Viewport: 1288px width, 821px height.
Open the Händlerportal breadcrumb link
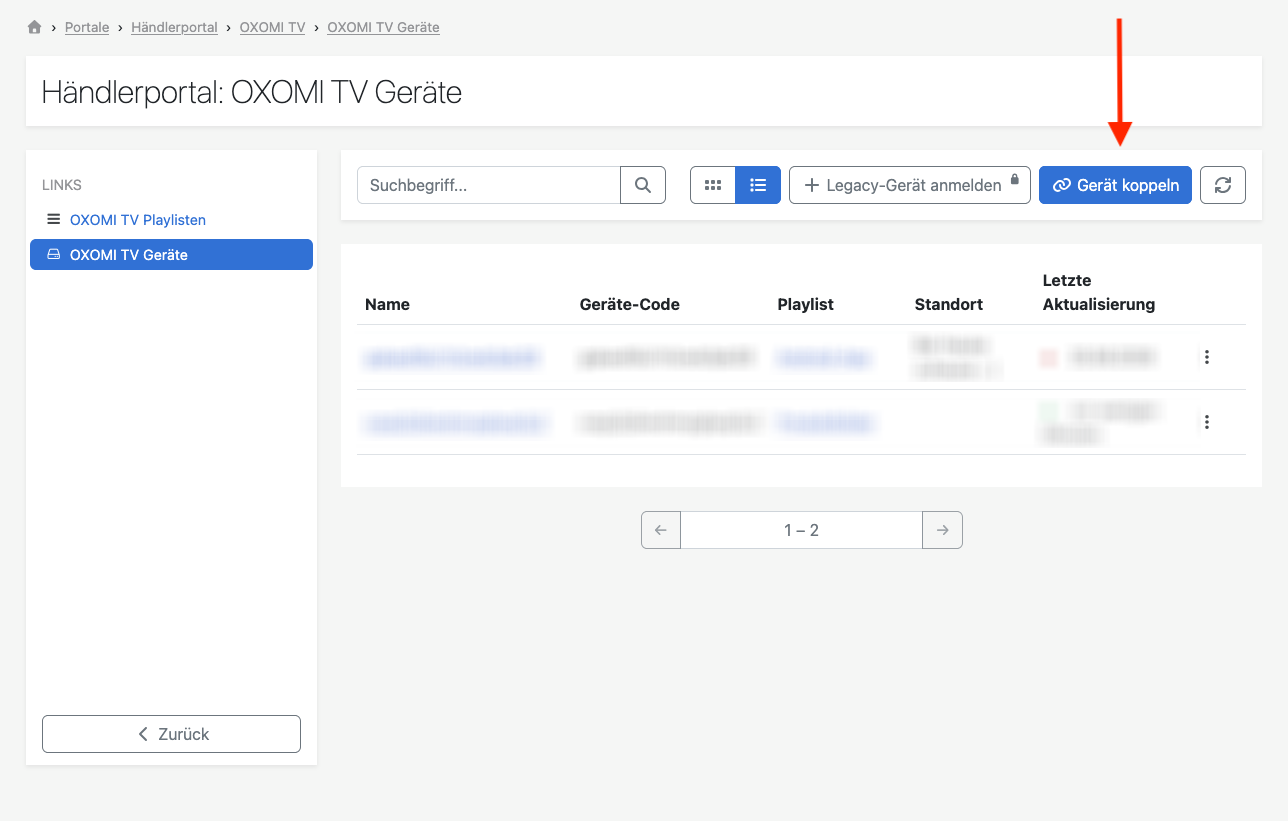click(x=174, y=27)
